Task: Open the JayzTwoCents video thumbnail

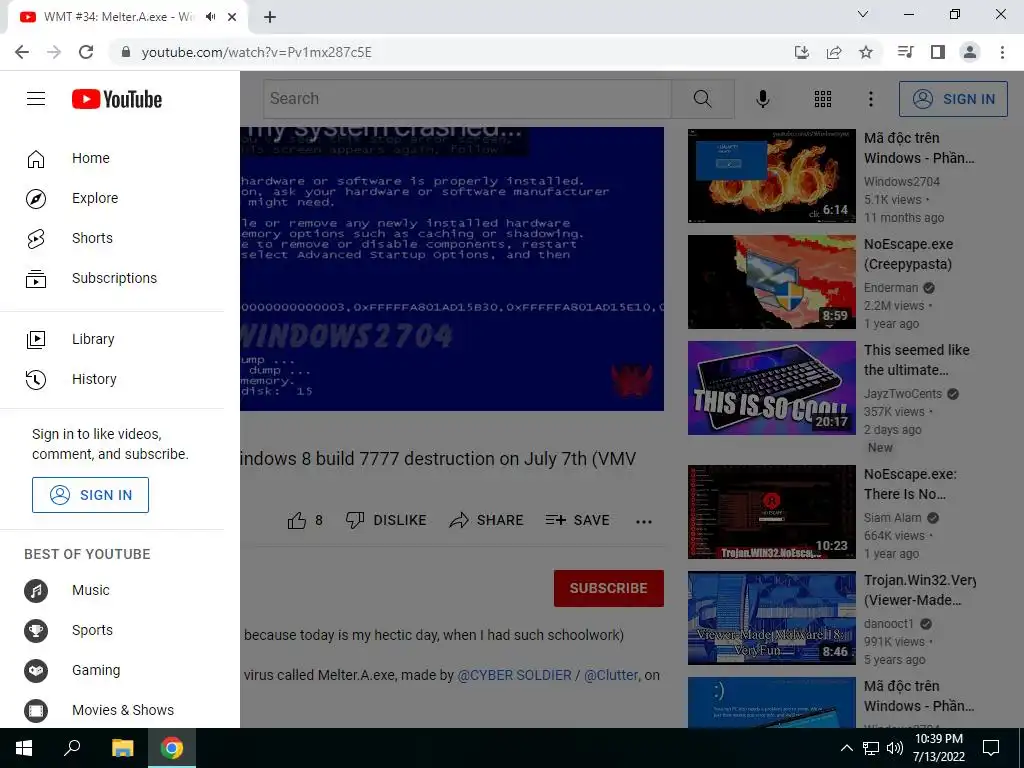Action: (x=772, y=388)
